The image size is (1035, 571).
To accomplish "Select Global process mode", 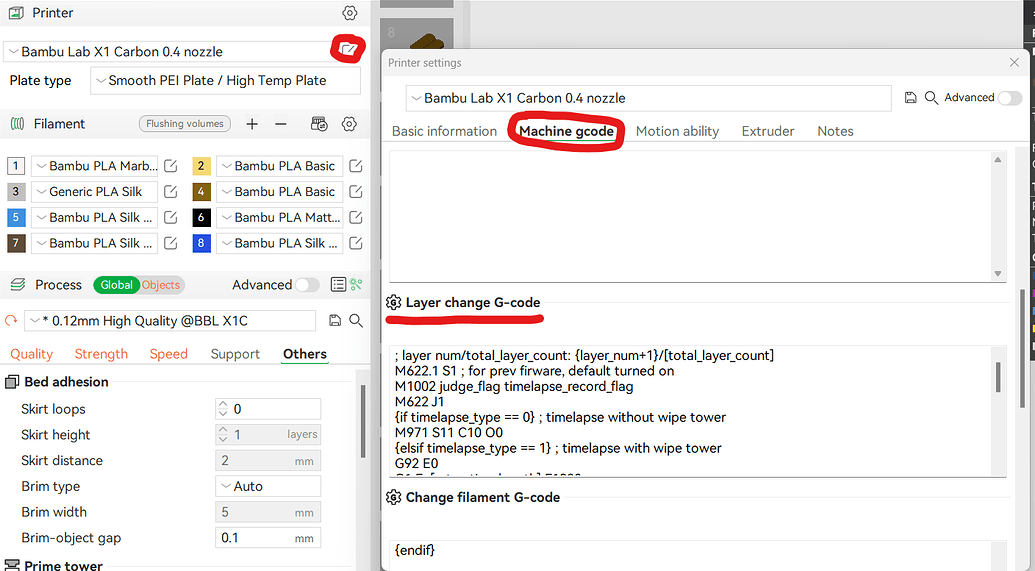I will [x=116, y=285].
